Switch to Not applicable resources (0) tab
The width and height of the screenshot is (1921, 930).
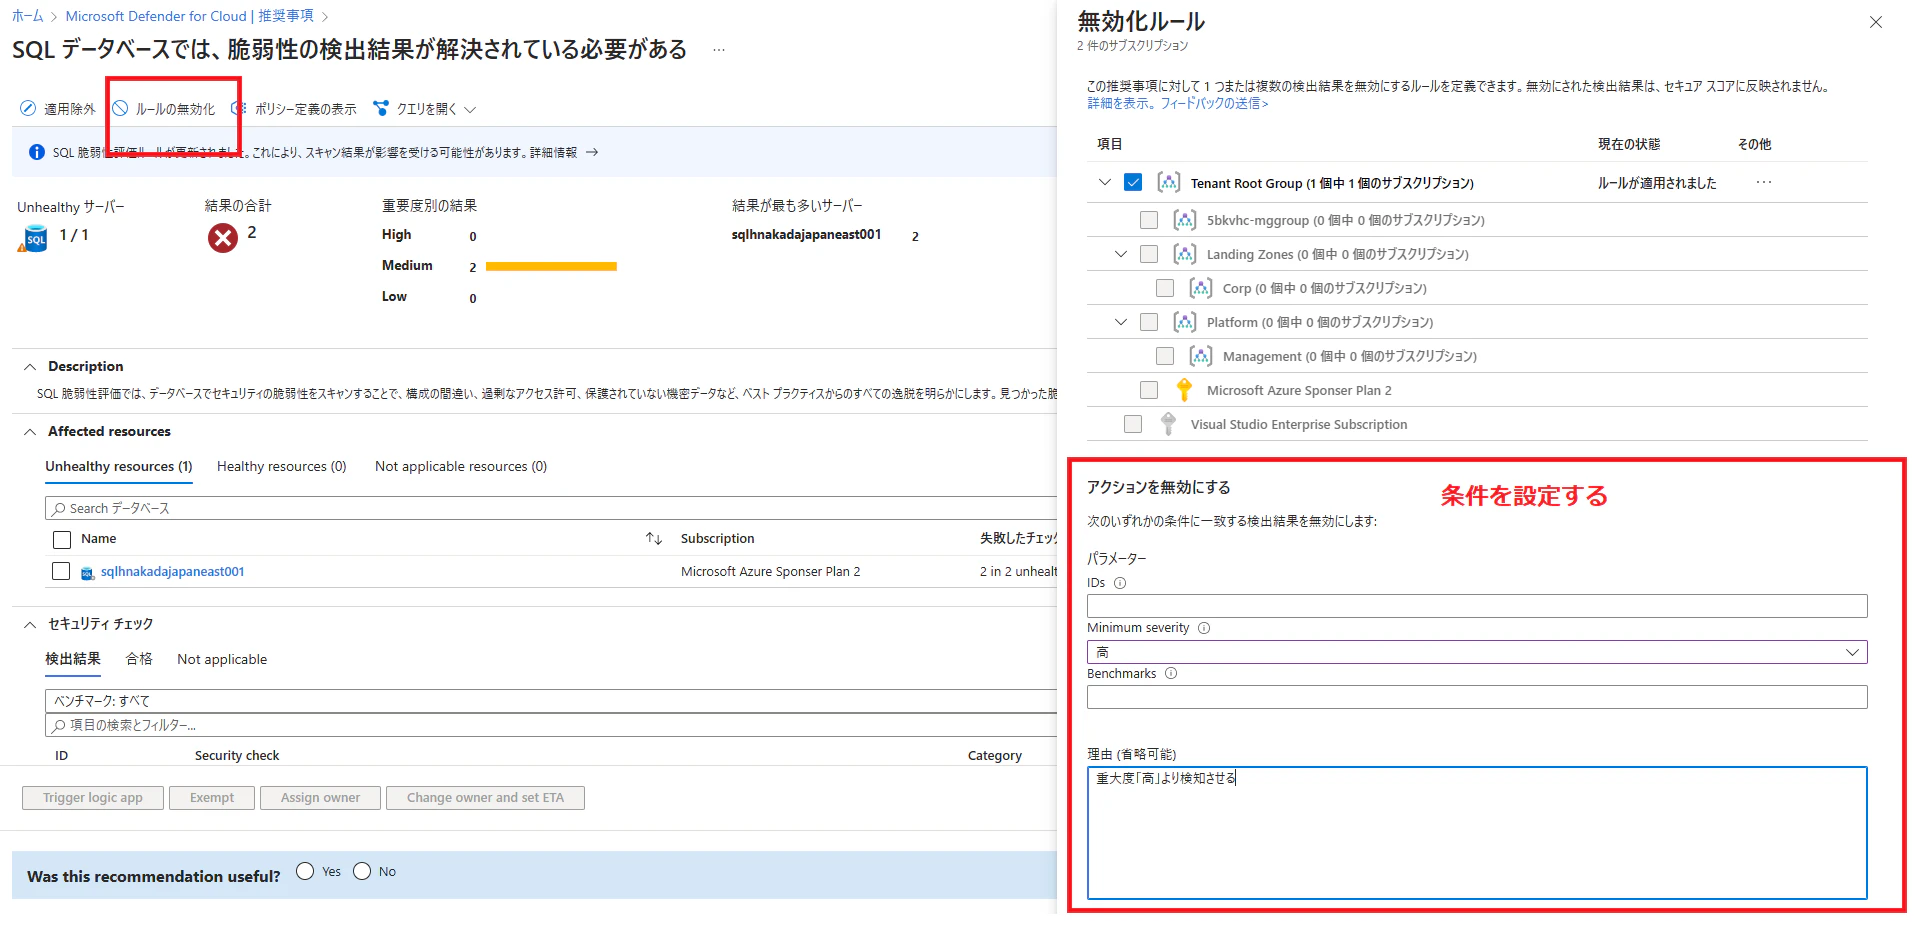pos(461,467)
